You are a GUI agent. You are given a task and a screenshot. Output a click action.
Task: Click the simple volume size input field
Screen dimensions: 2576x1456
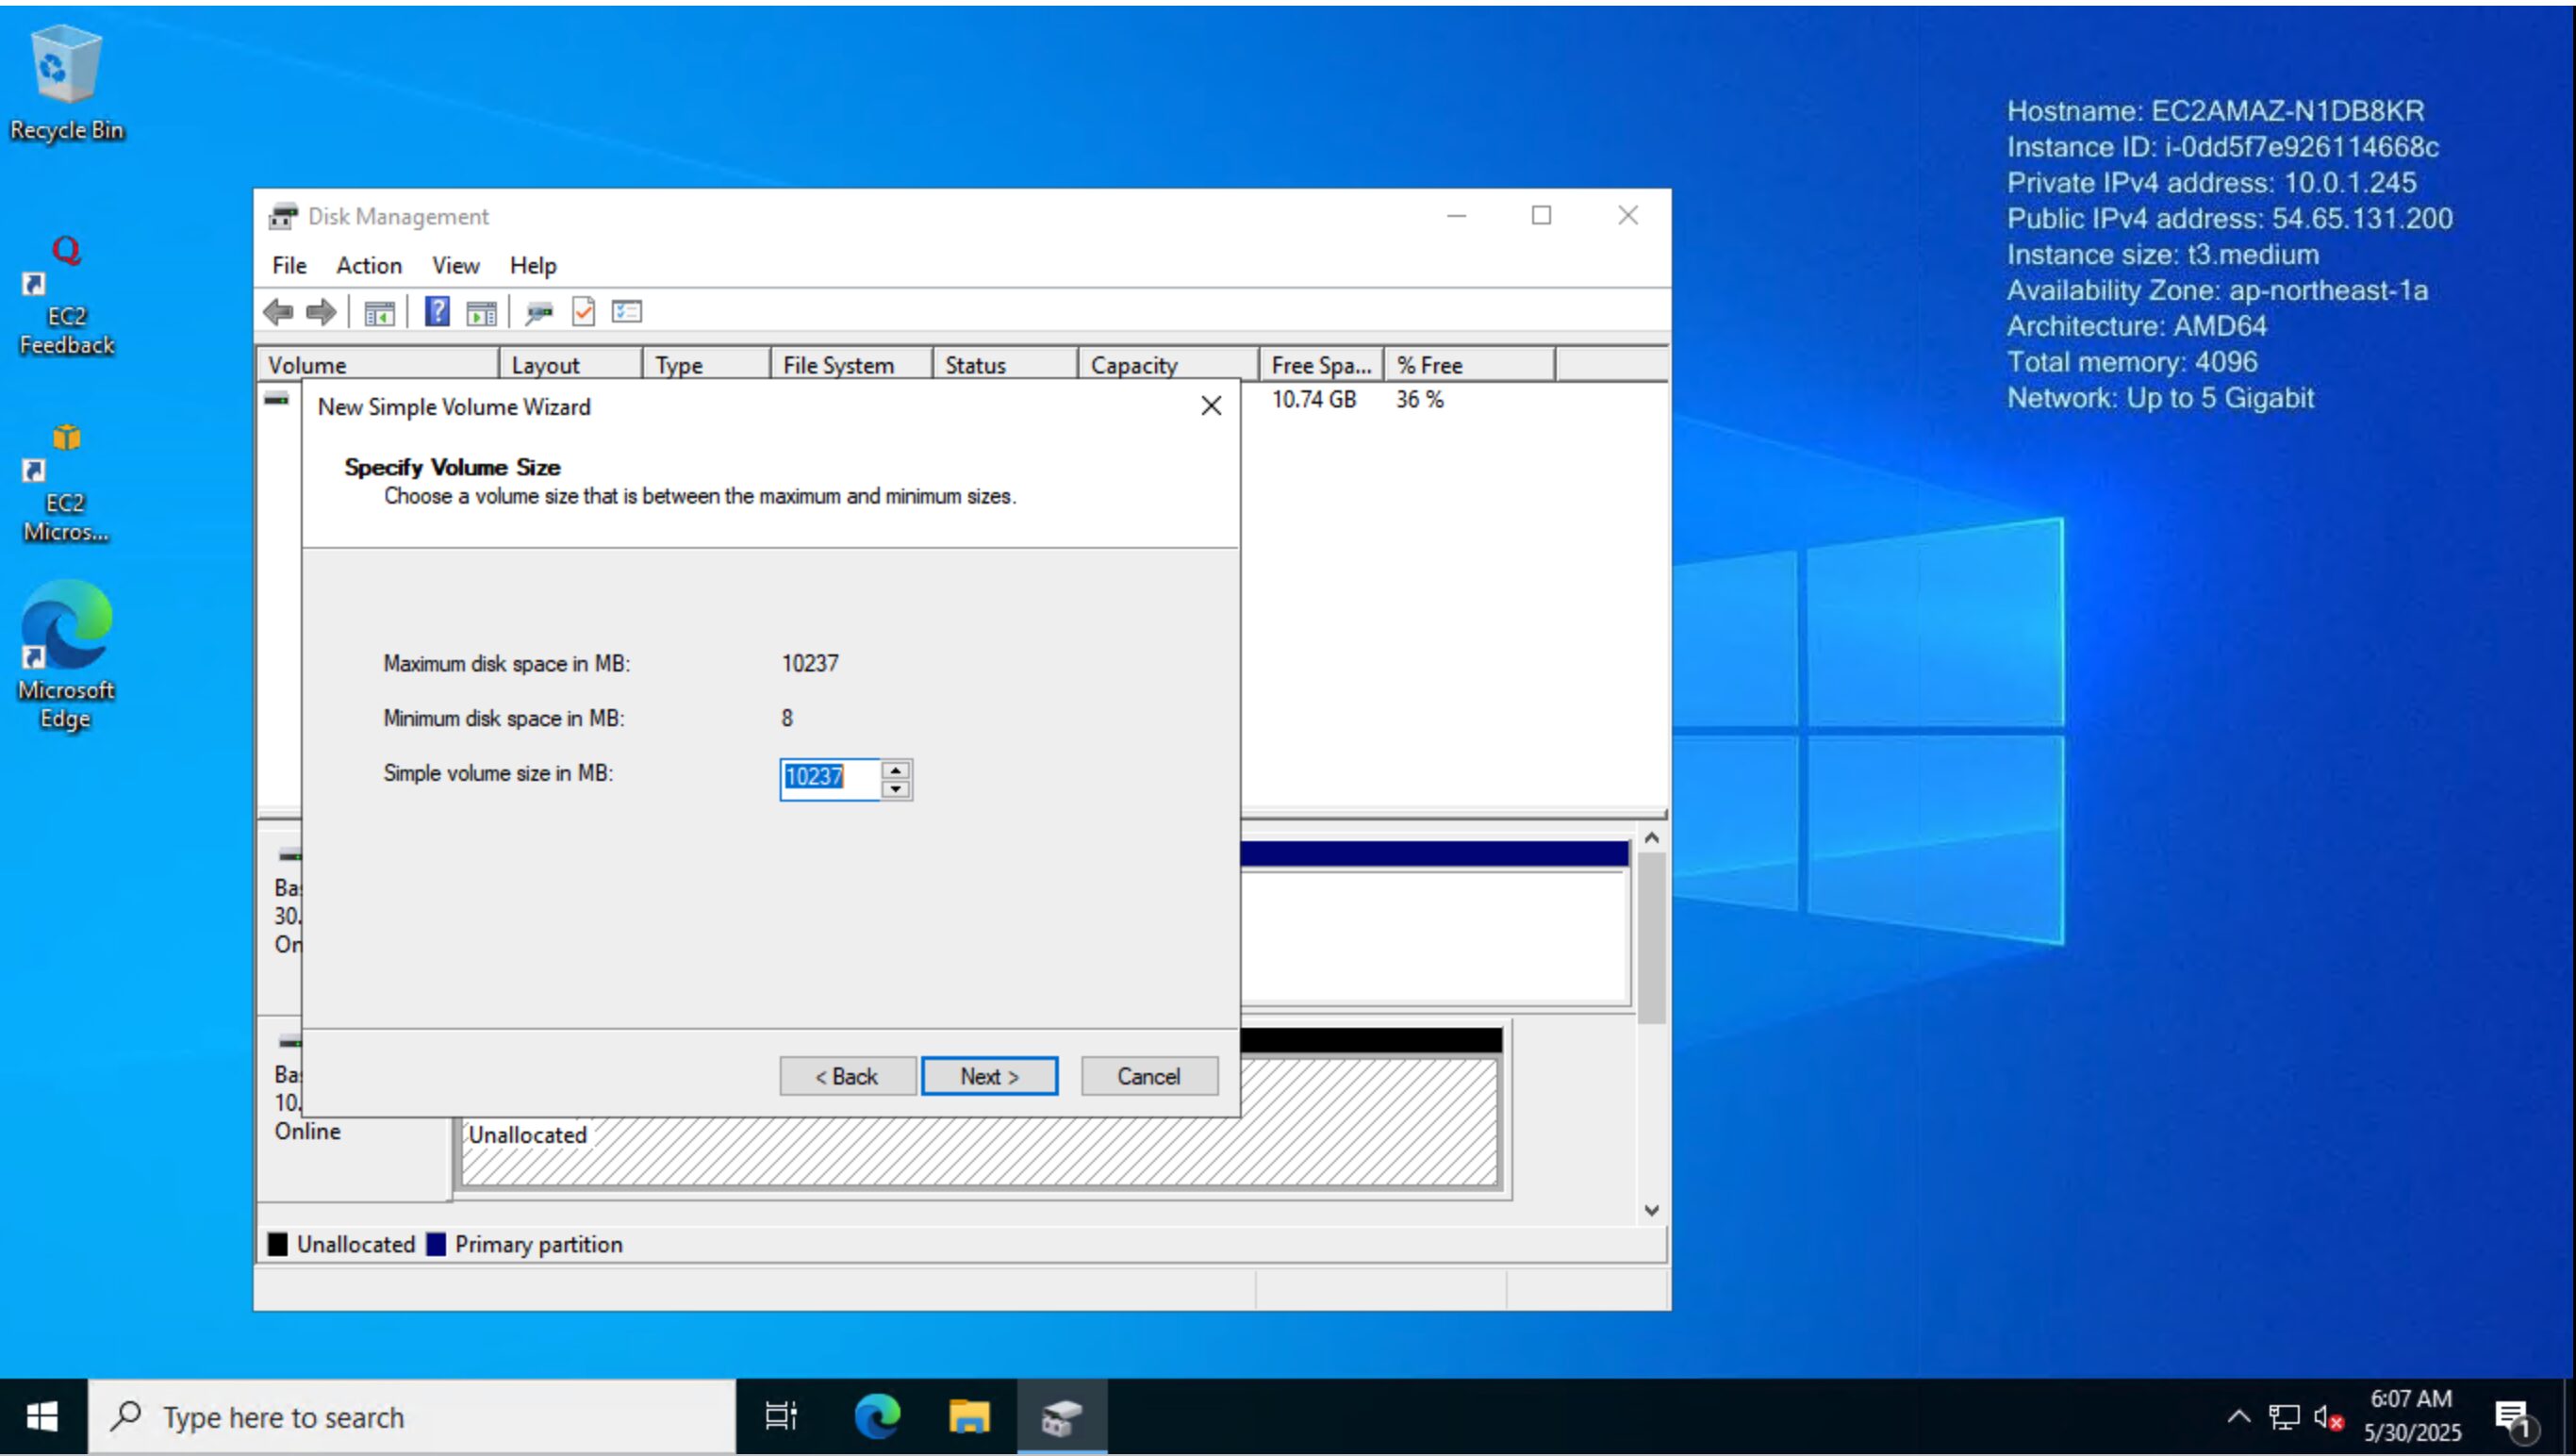pos(830,779)
